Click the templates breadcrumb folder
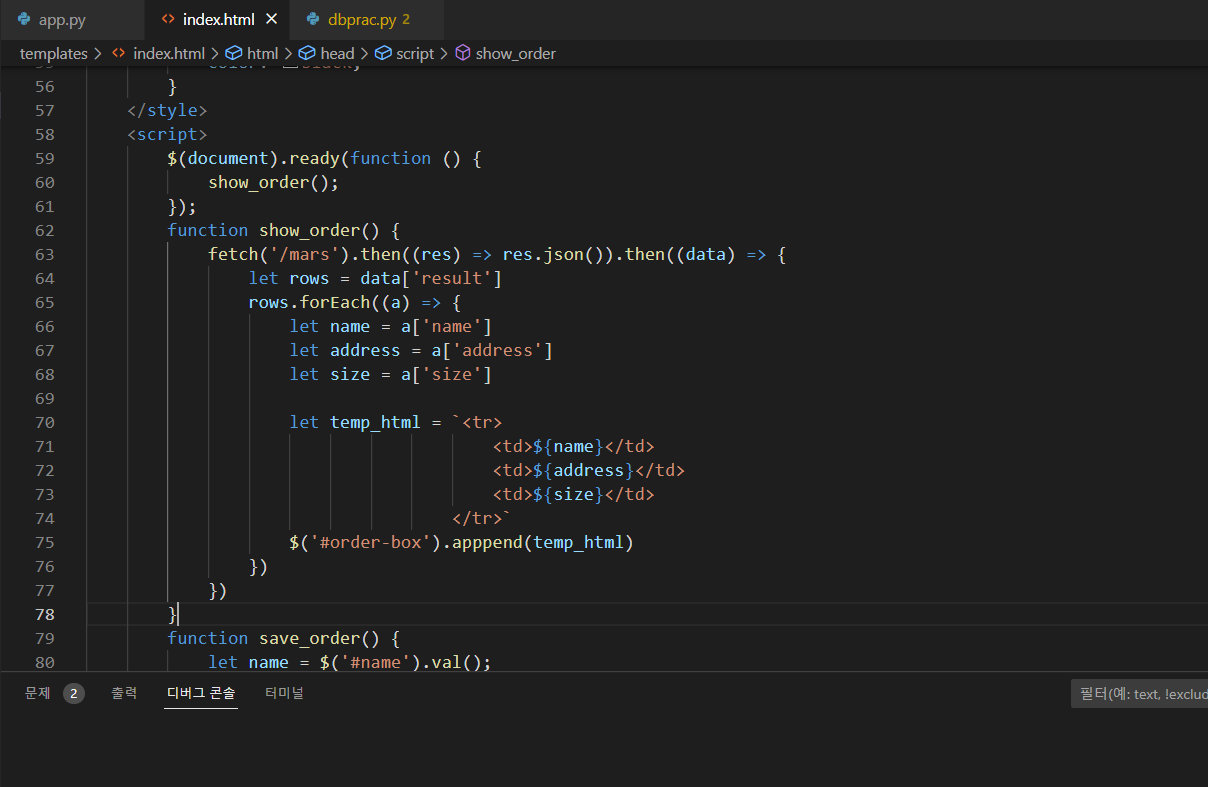 click(54, 54)
